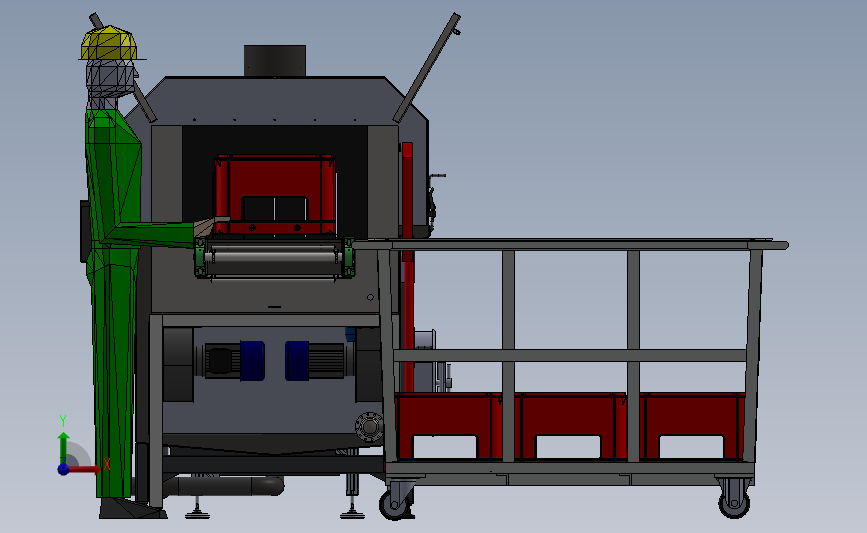This screenshot has height=533, width=867.
Task: Select the right blue motor housing
Action: click(x=297, y=360)
